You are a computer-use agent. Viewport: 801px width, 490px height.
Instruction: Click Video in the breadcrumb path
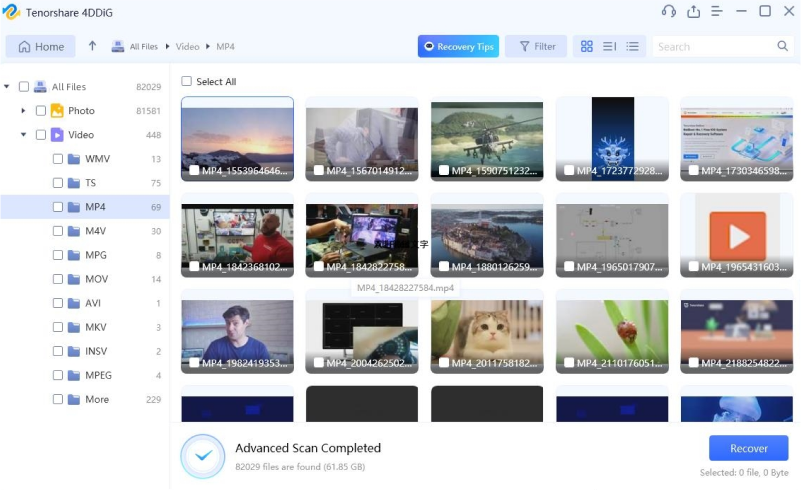tap(187, 47)
